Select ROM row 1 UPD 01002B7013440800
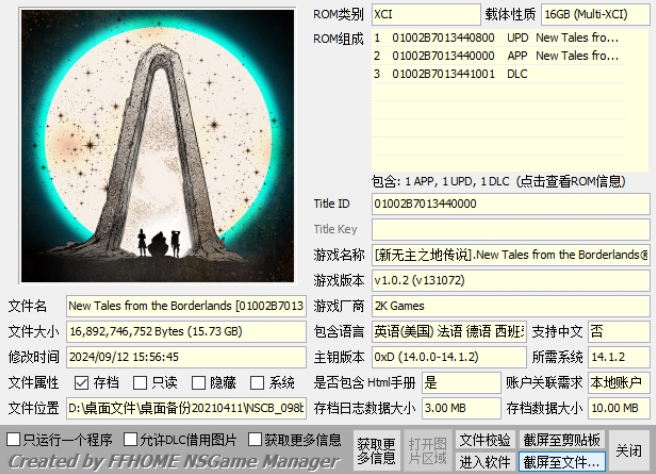Screen dimensions: 656x474 coord(498,38)
